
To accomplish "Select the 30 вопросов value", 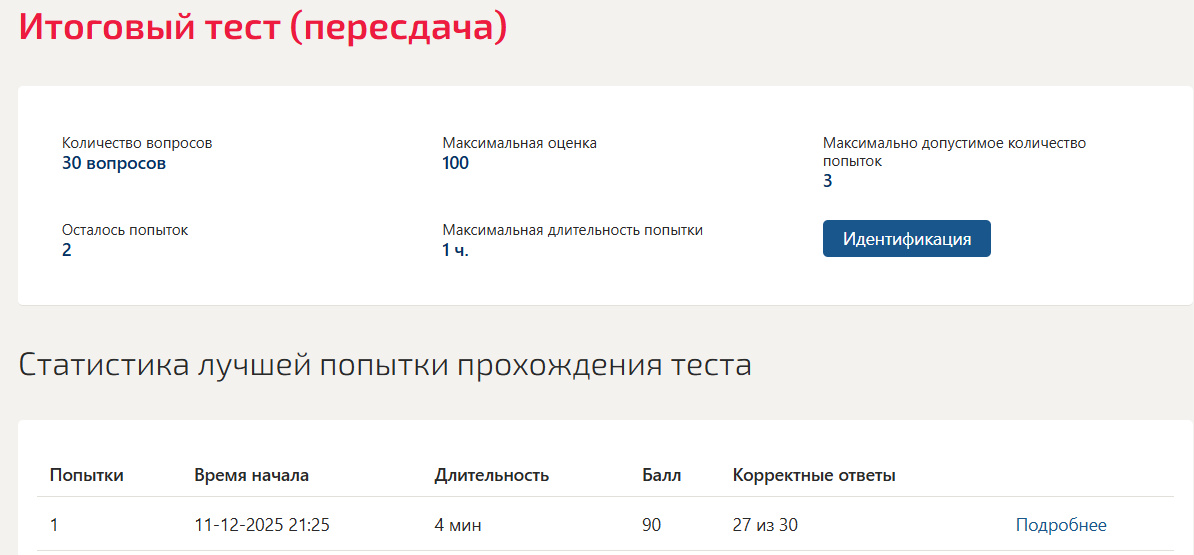I will [x=113, y=163].
